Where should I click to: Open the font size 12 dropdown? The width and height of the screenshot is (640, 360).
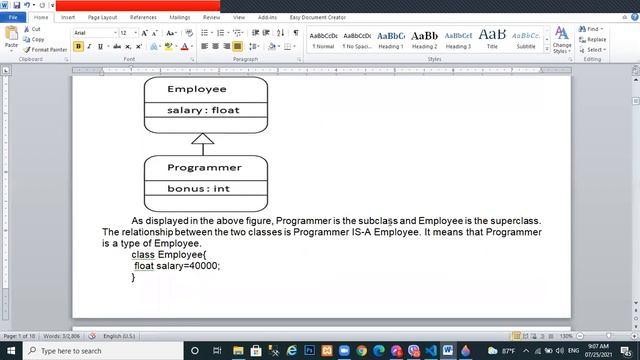[136, 33]
